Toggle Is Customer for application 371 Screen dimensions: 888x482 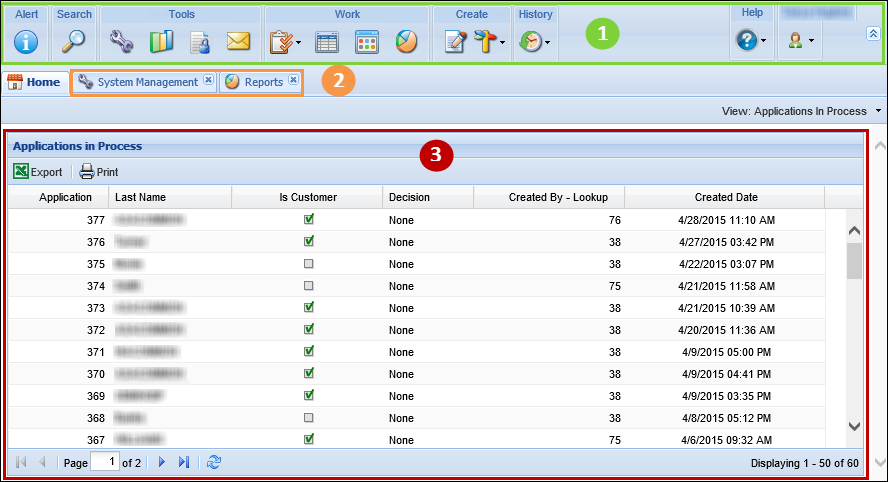point(309,351)
